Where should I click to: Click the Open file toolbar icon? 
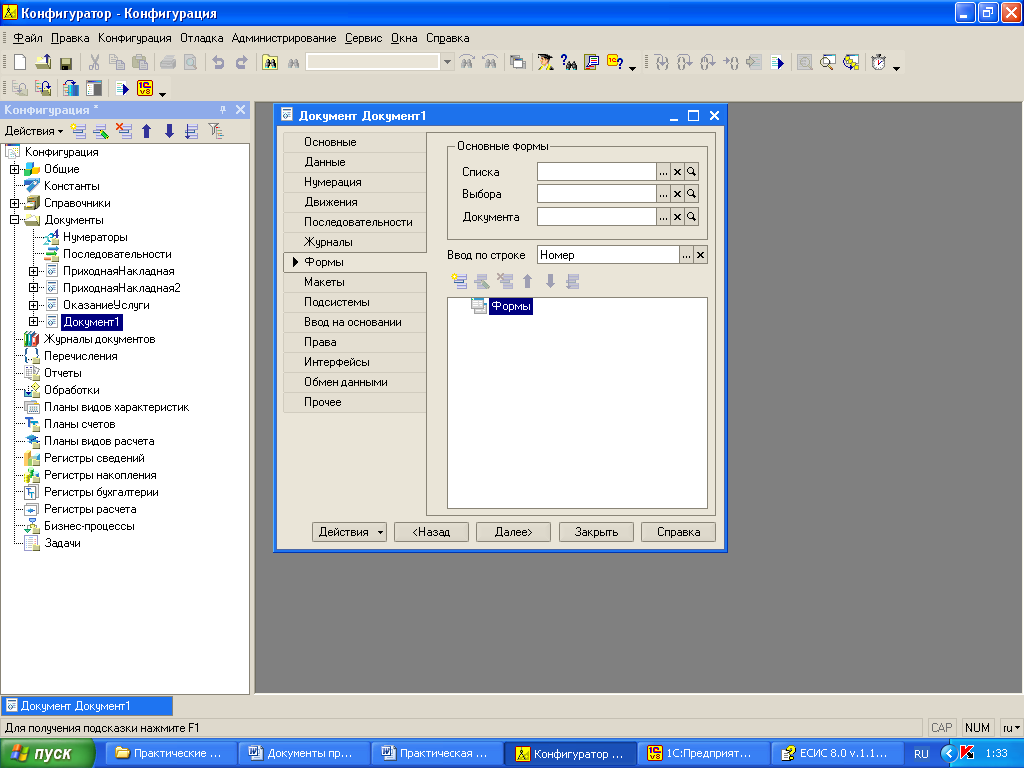click(43, 62)
